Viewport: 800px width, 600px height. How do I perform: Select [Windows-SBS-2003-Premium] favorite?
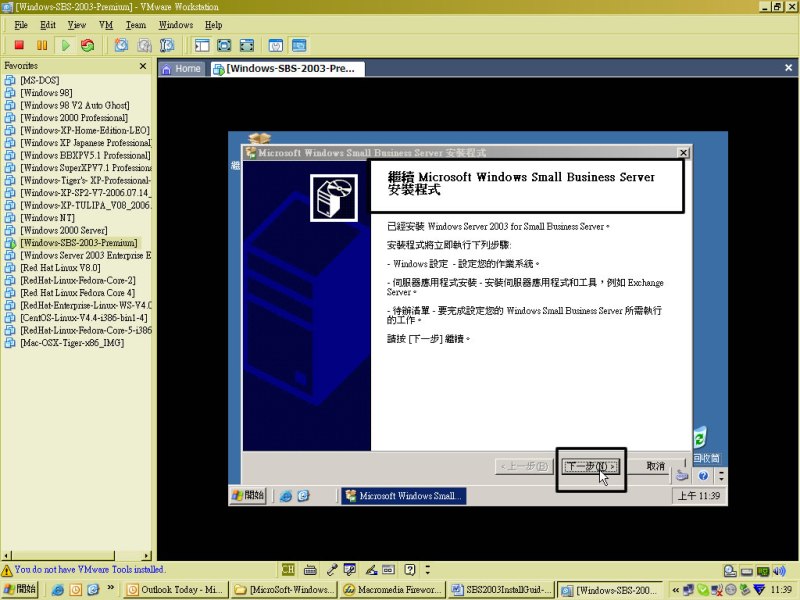point(79,243)
